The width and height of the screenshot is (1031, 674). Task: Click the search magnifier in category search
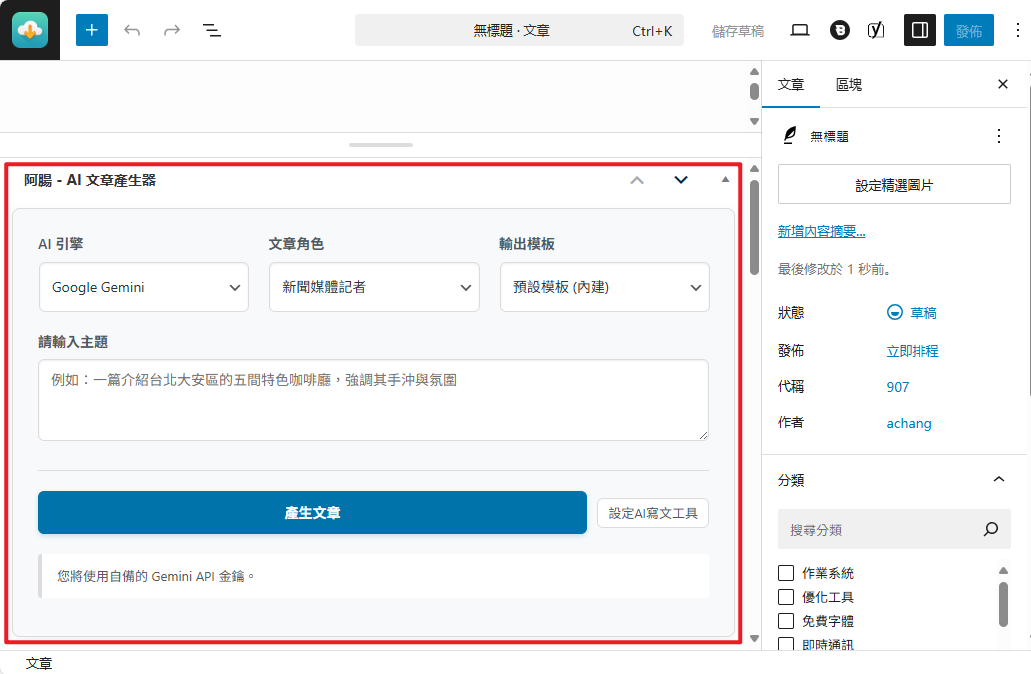(991, 529)
